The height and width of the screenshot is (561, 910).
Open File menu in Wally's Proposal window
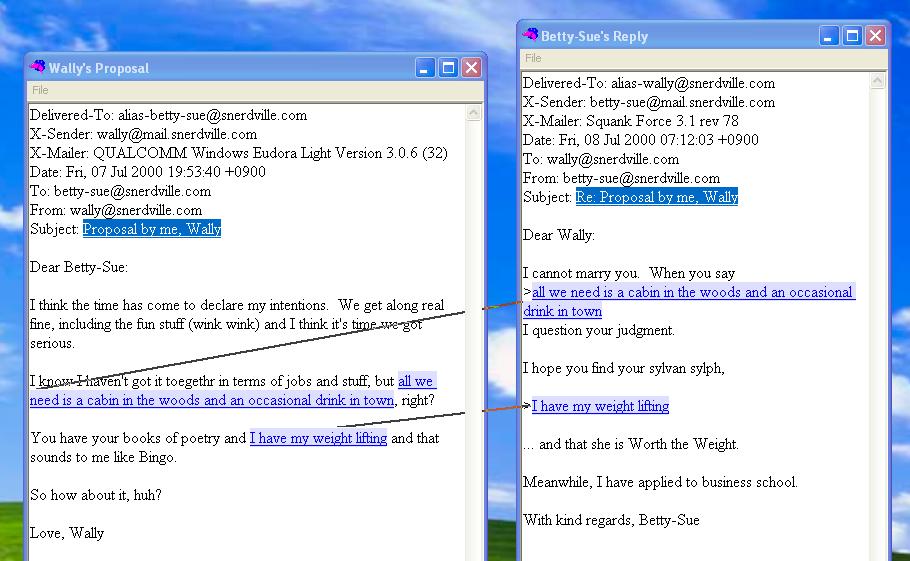pos(40,90)
